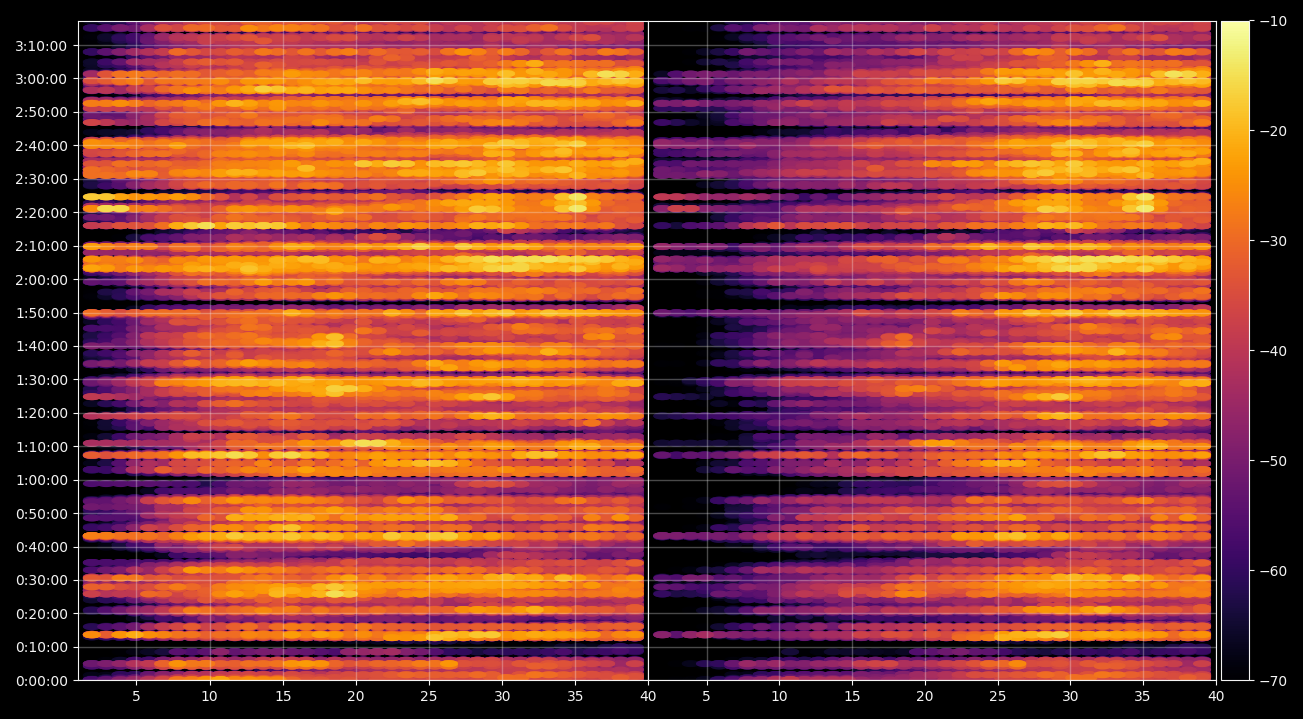Select the 2:20:00 y-axis tick label
Image resolution: width=1303 pixels, height=719 pixels.
(41, 212)
